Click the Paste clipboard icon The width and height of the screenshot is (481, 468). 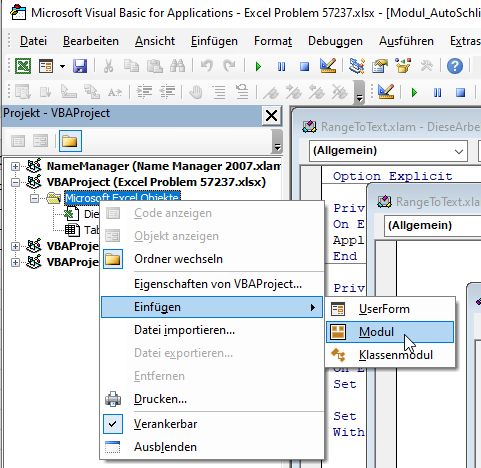(x=155, y=66)
